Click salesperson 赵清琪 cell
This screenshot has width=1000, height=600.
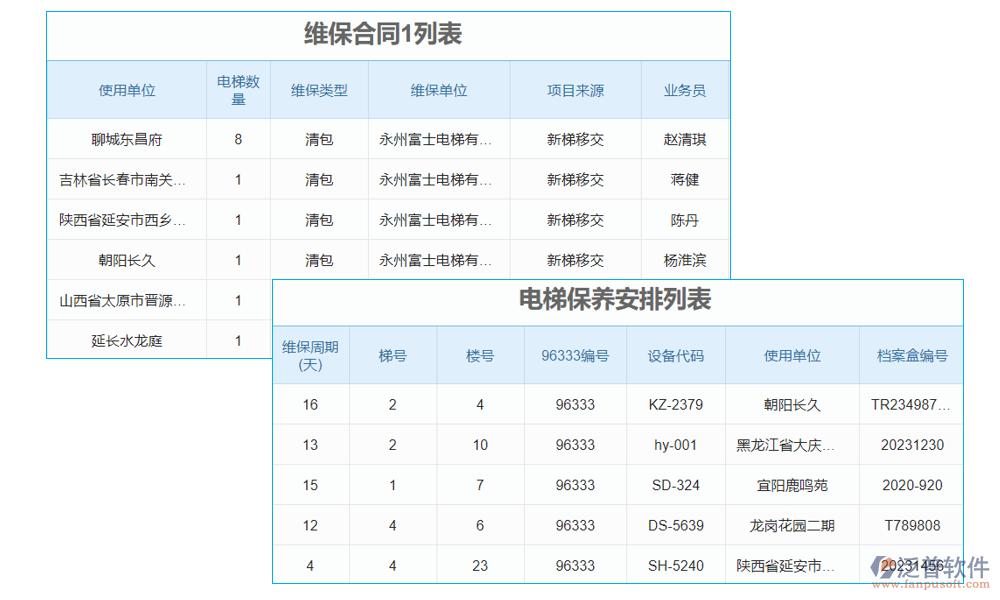685,139
